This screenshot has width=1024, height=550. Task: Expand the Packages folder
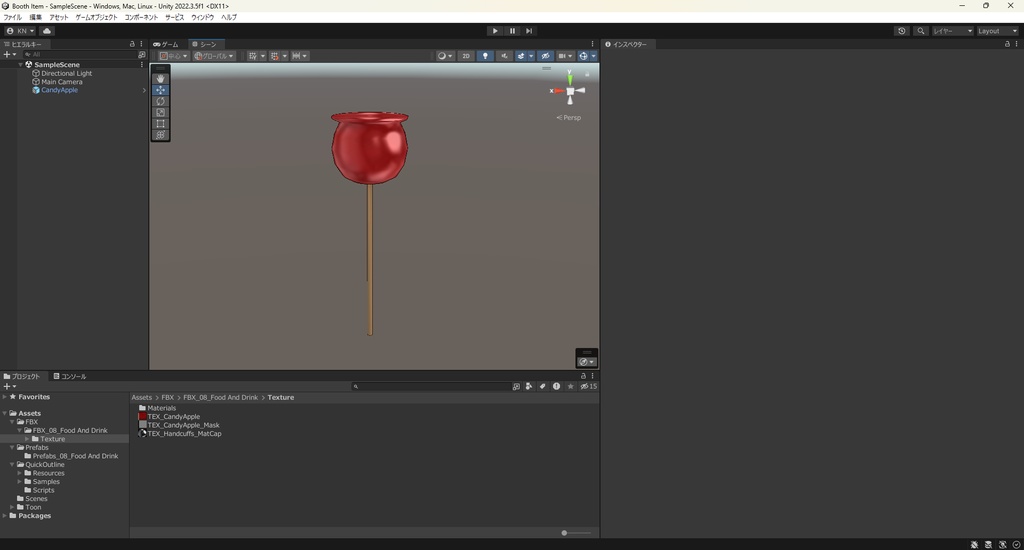tap(5, 515)
